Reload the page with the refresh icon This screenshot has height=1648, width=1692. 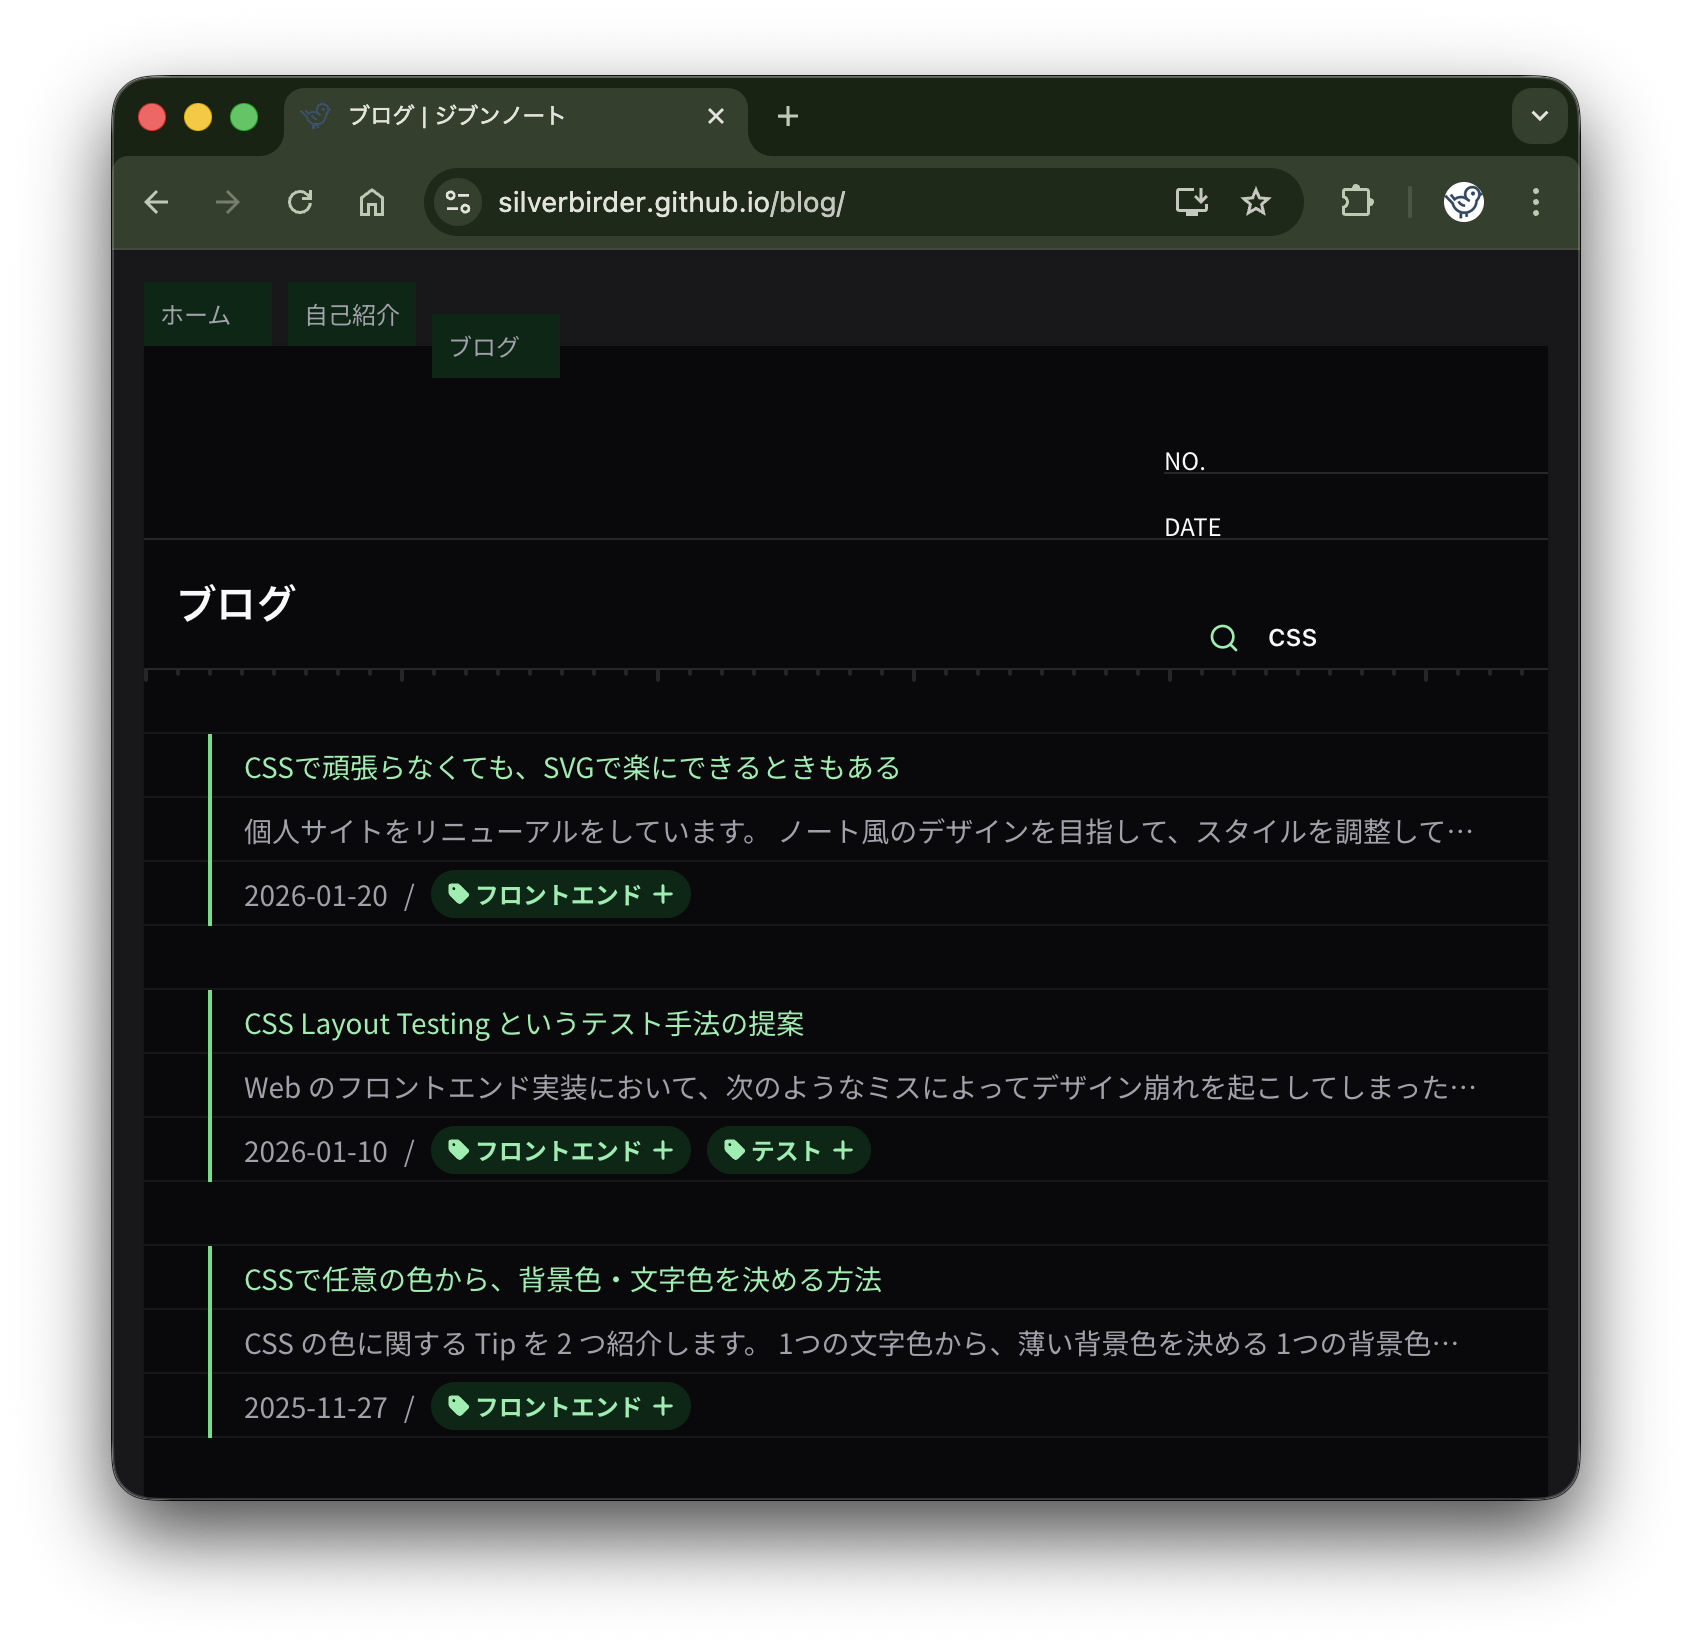(301, 202)
